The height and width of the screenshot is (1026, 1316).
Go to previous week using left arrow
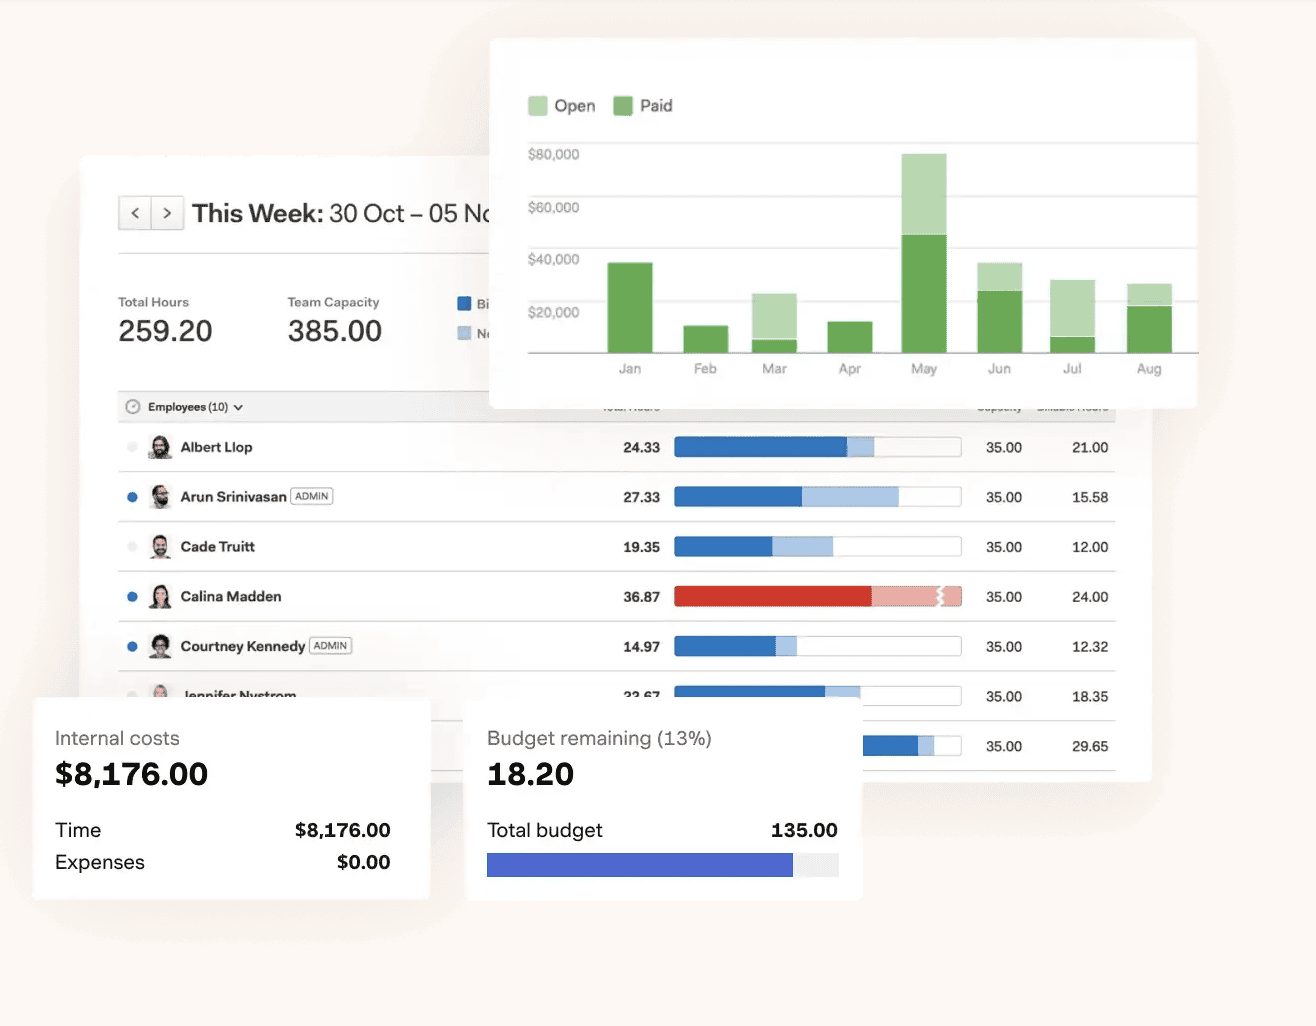135,213
